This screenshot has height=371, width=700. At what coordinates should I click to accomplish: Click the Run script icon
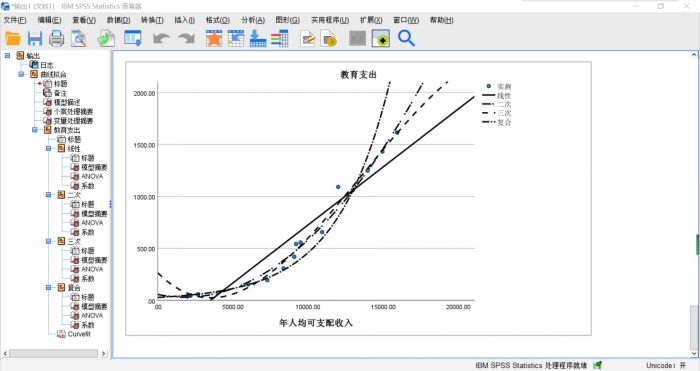(x=329, y=39)
